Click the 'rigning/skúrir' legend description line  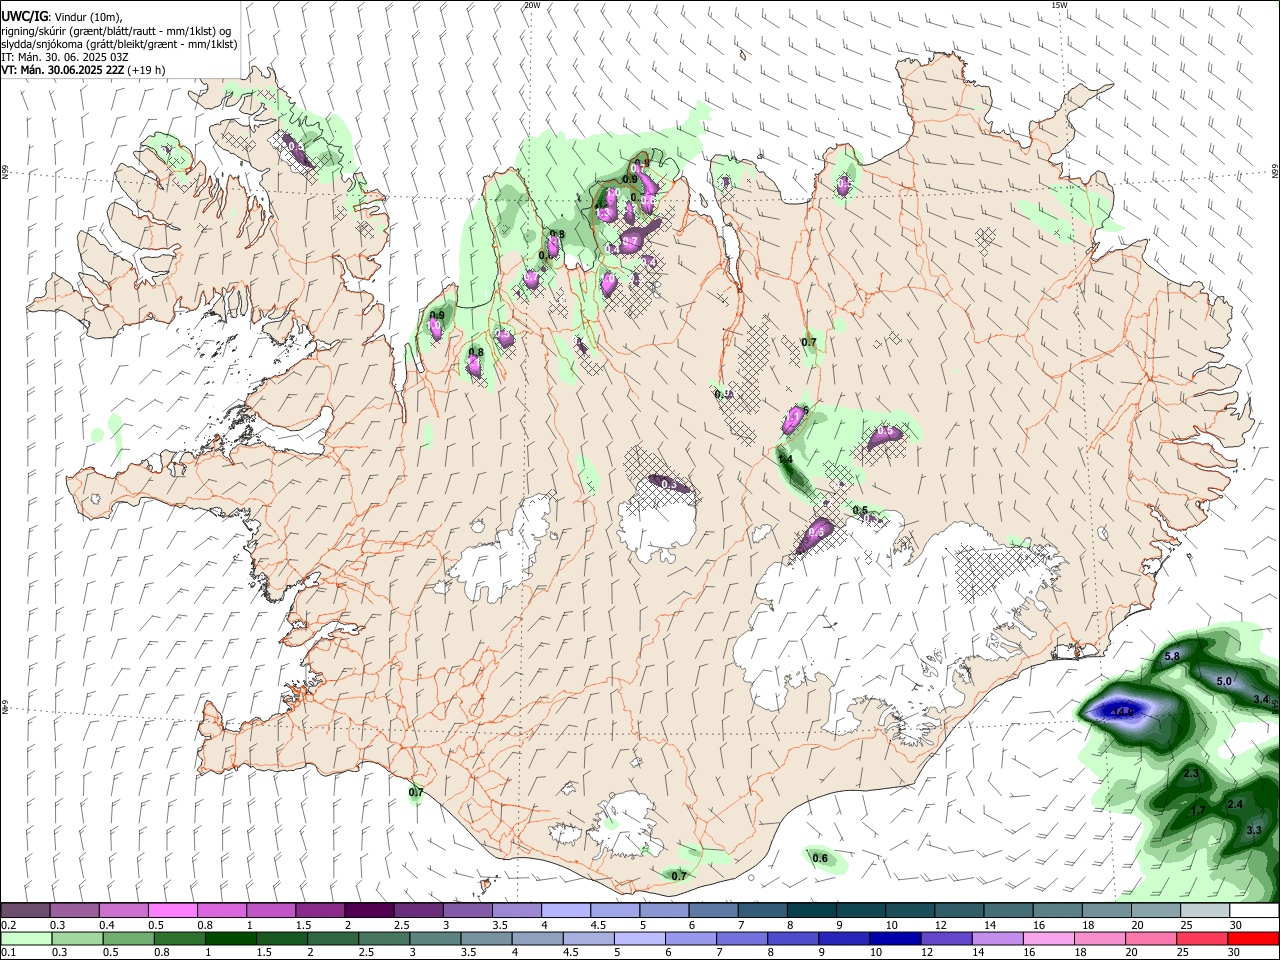[x=116, y=31]
